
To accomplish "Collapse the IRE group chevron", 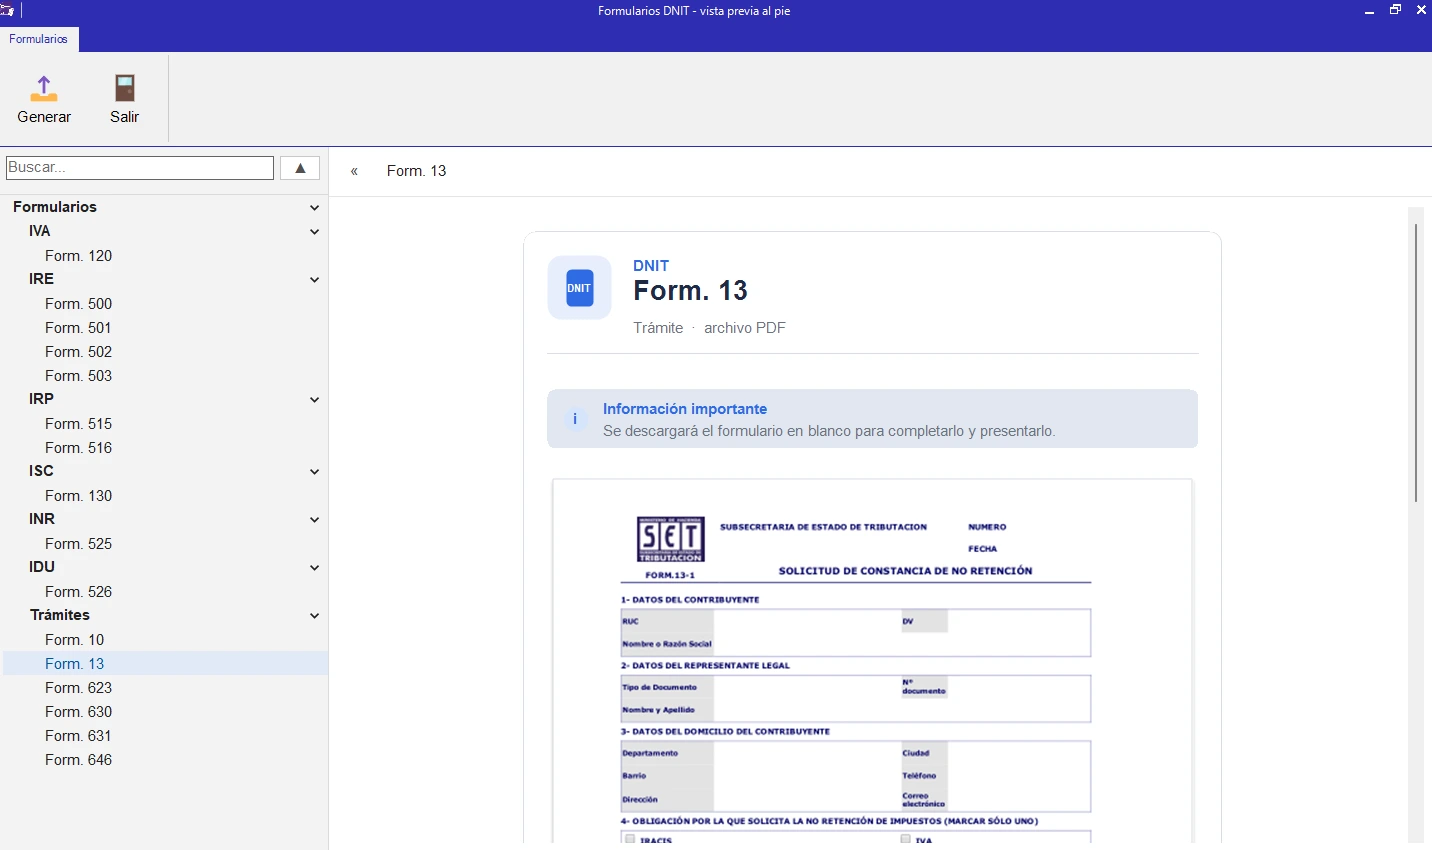I will [314, 280].
